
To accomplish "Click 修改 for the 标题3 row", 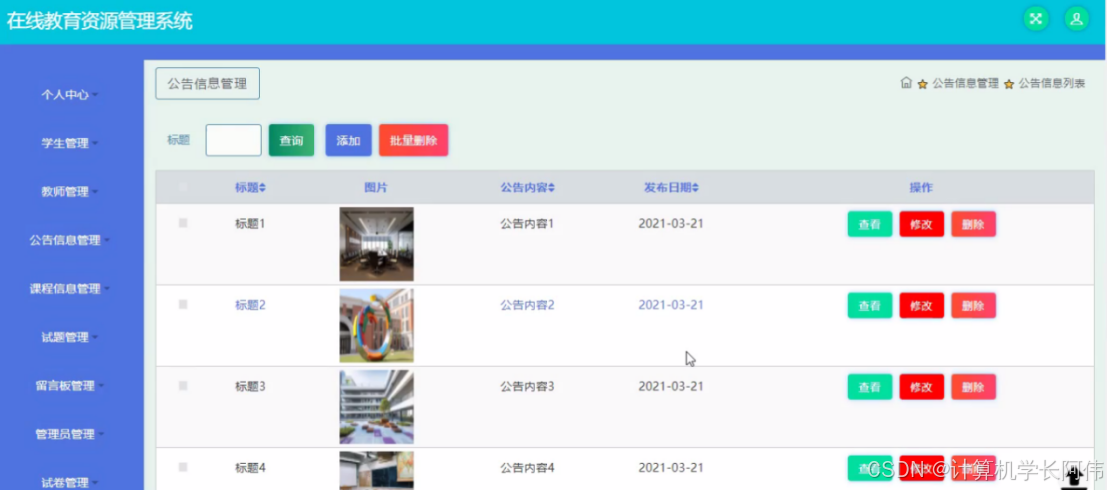I will click(921, 387).
